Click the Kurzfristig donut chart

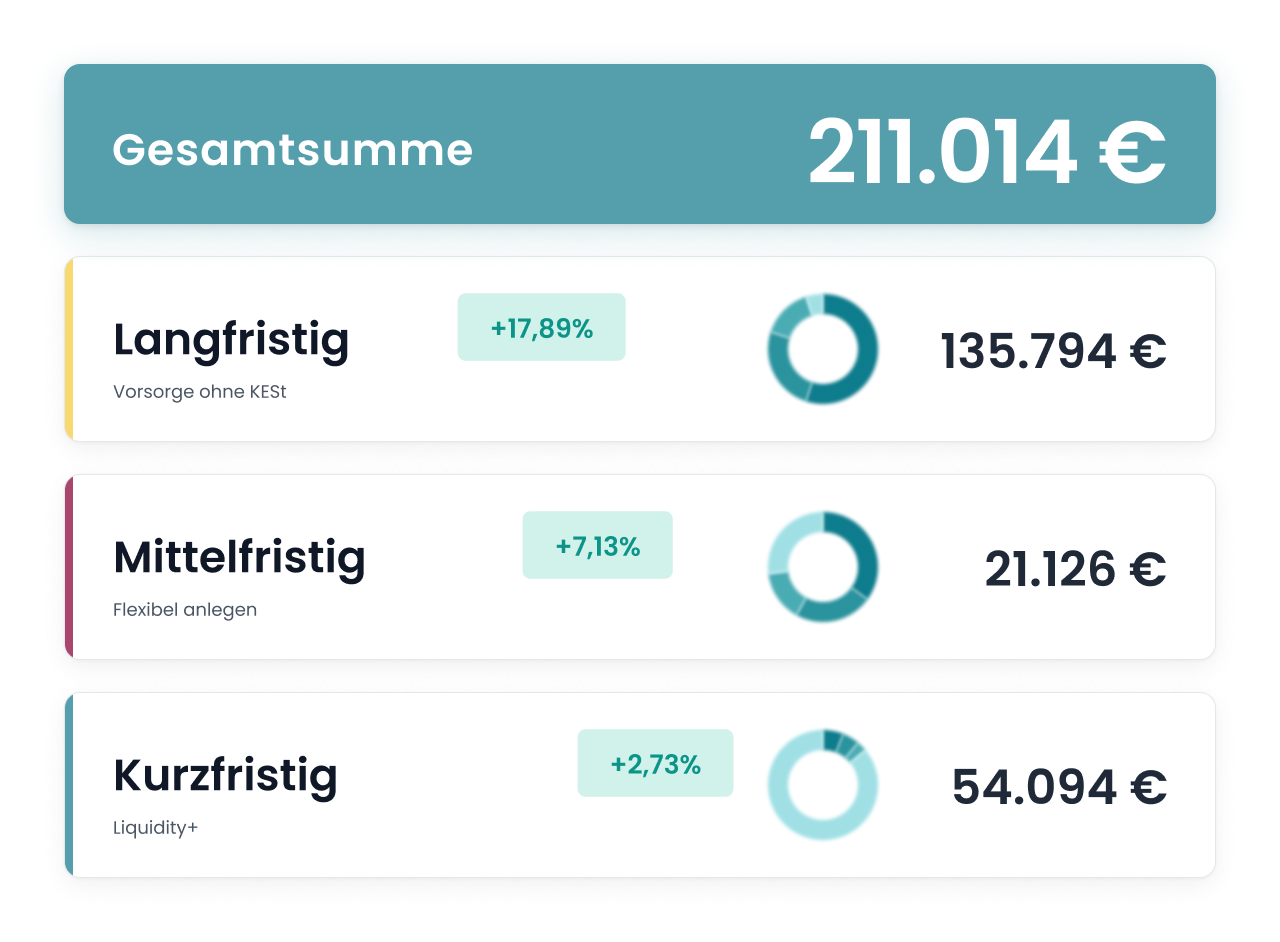pyautogui.click(x=823, y=785)
